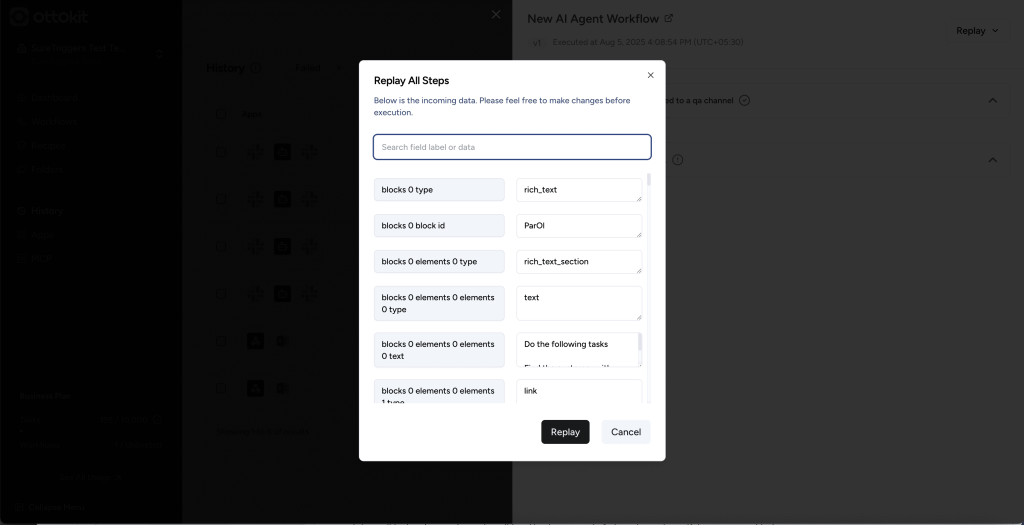This screenshot has width=1024, height=525.
Task: Click resize handle of text field
Action: [638, 317]
